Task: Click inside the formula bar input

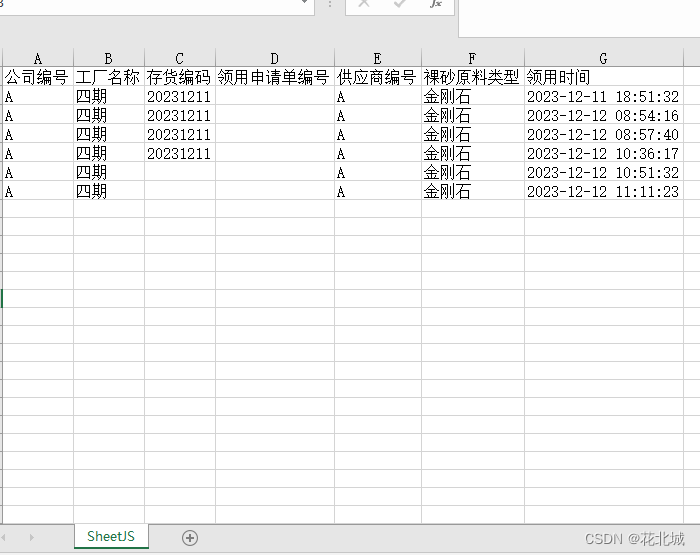Action: (579, 18)
